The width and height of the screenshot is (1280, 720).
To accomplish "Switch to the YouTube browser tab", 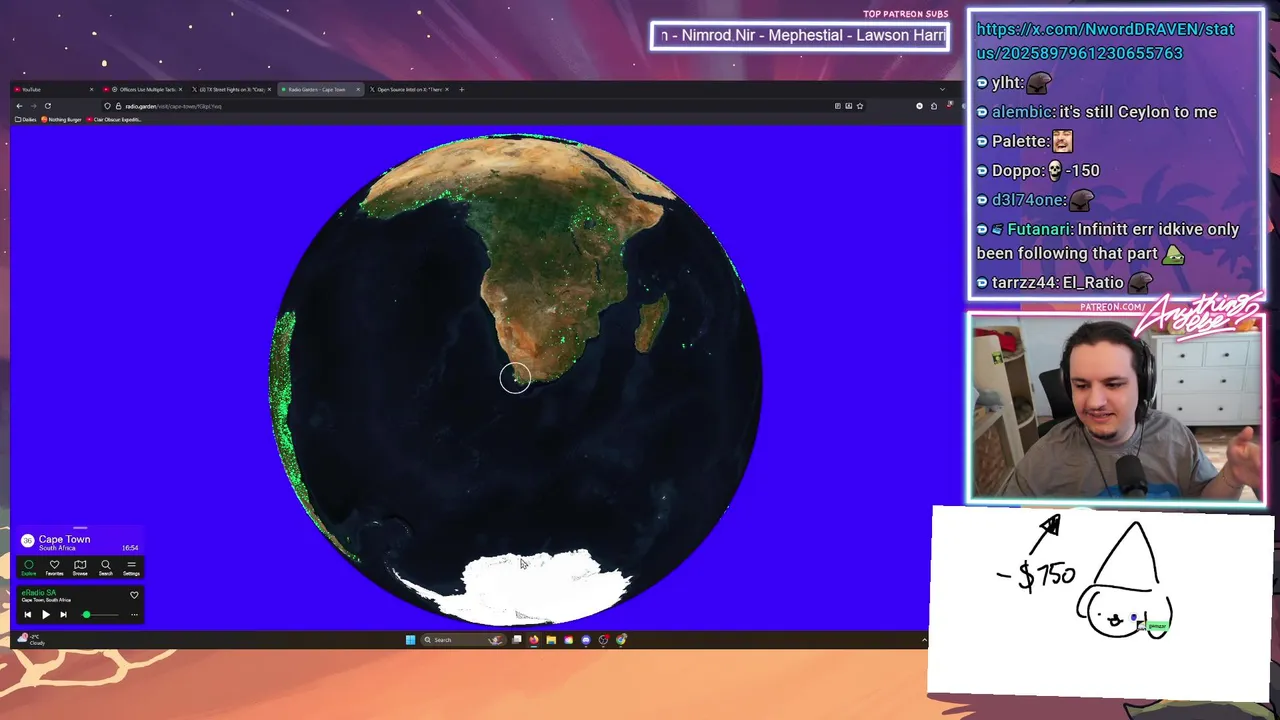I will (54, 89).
